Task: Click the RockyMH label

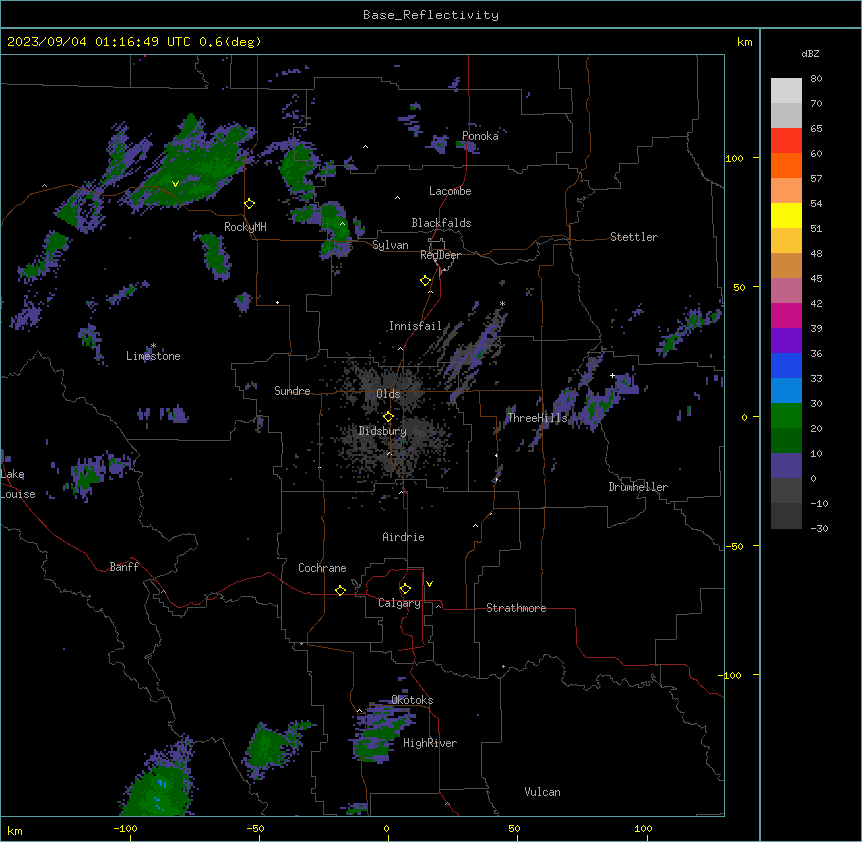Action: pyautogui.click(x=245, y=227)
